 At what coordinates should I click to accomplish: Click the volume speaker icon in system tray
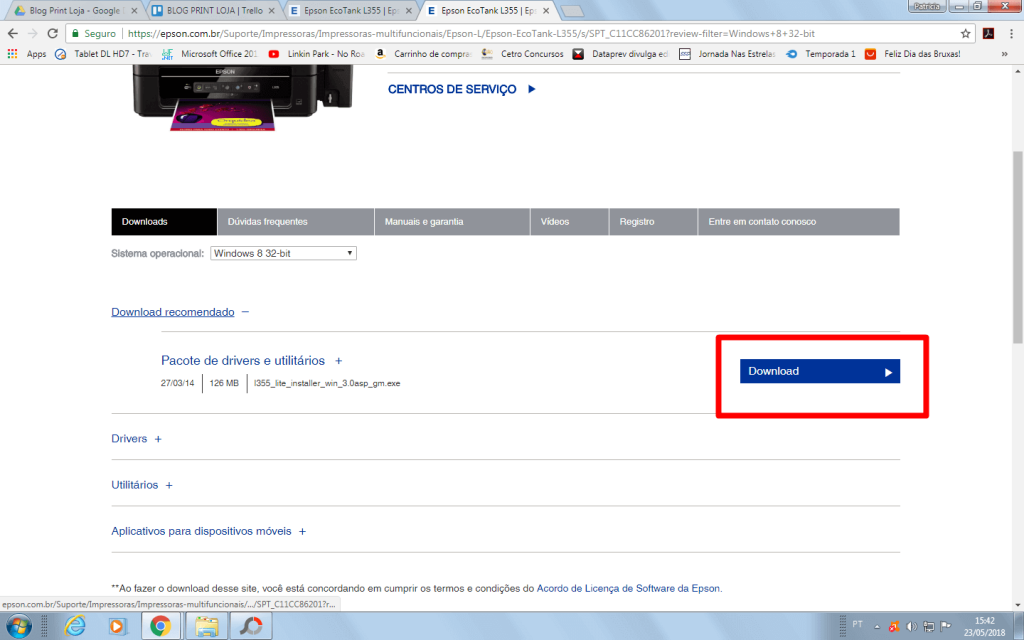pyautogui.click(x=909, y=626)
